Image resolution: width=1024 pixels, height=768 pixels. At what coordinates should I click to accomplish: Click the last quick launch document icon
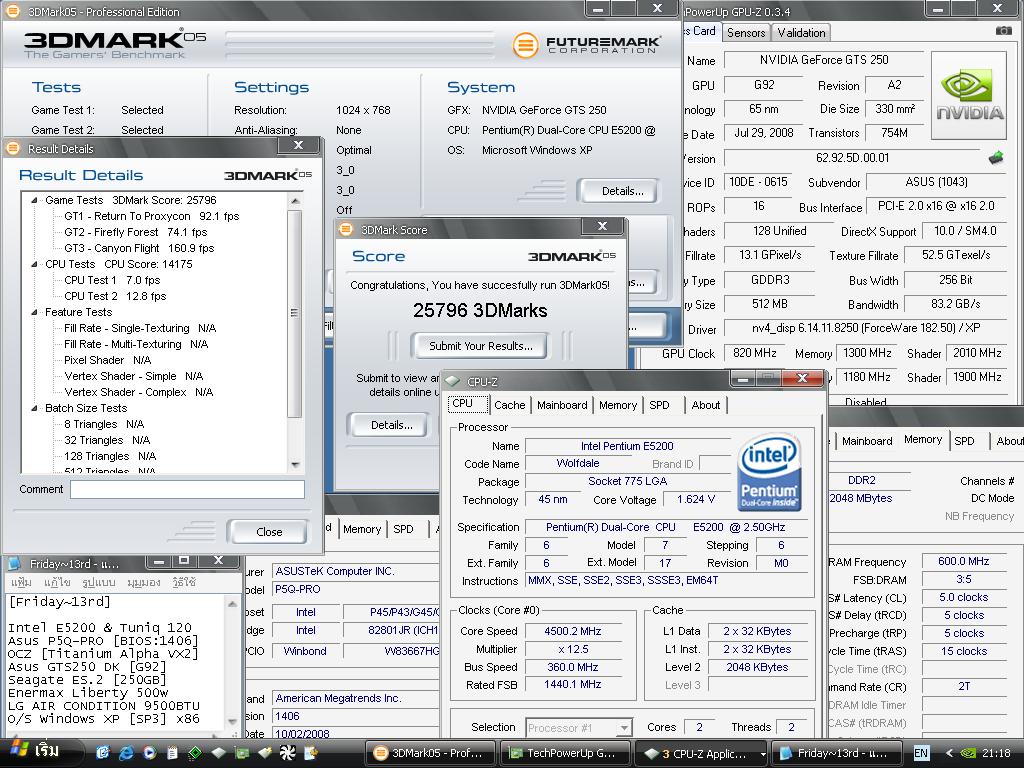[x=311, y=752]
